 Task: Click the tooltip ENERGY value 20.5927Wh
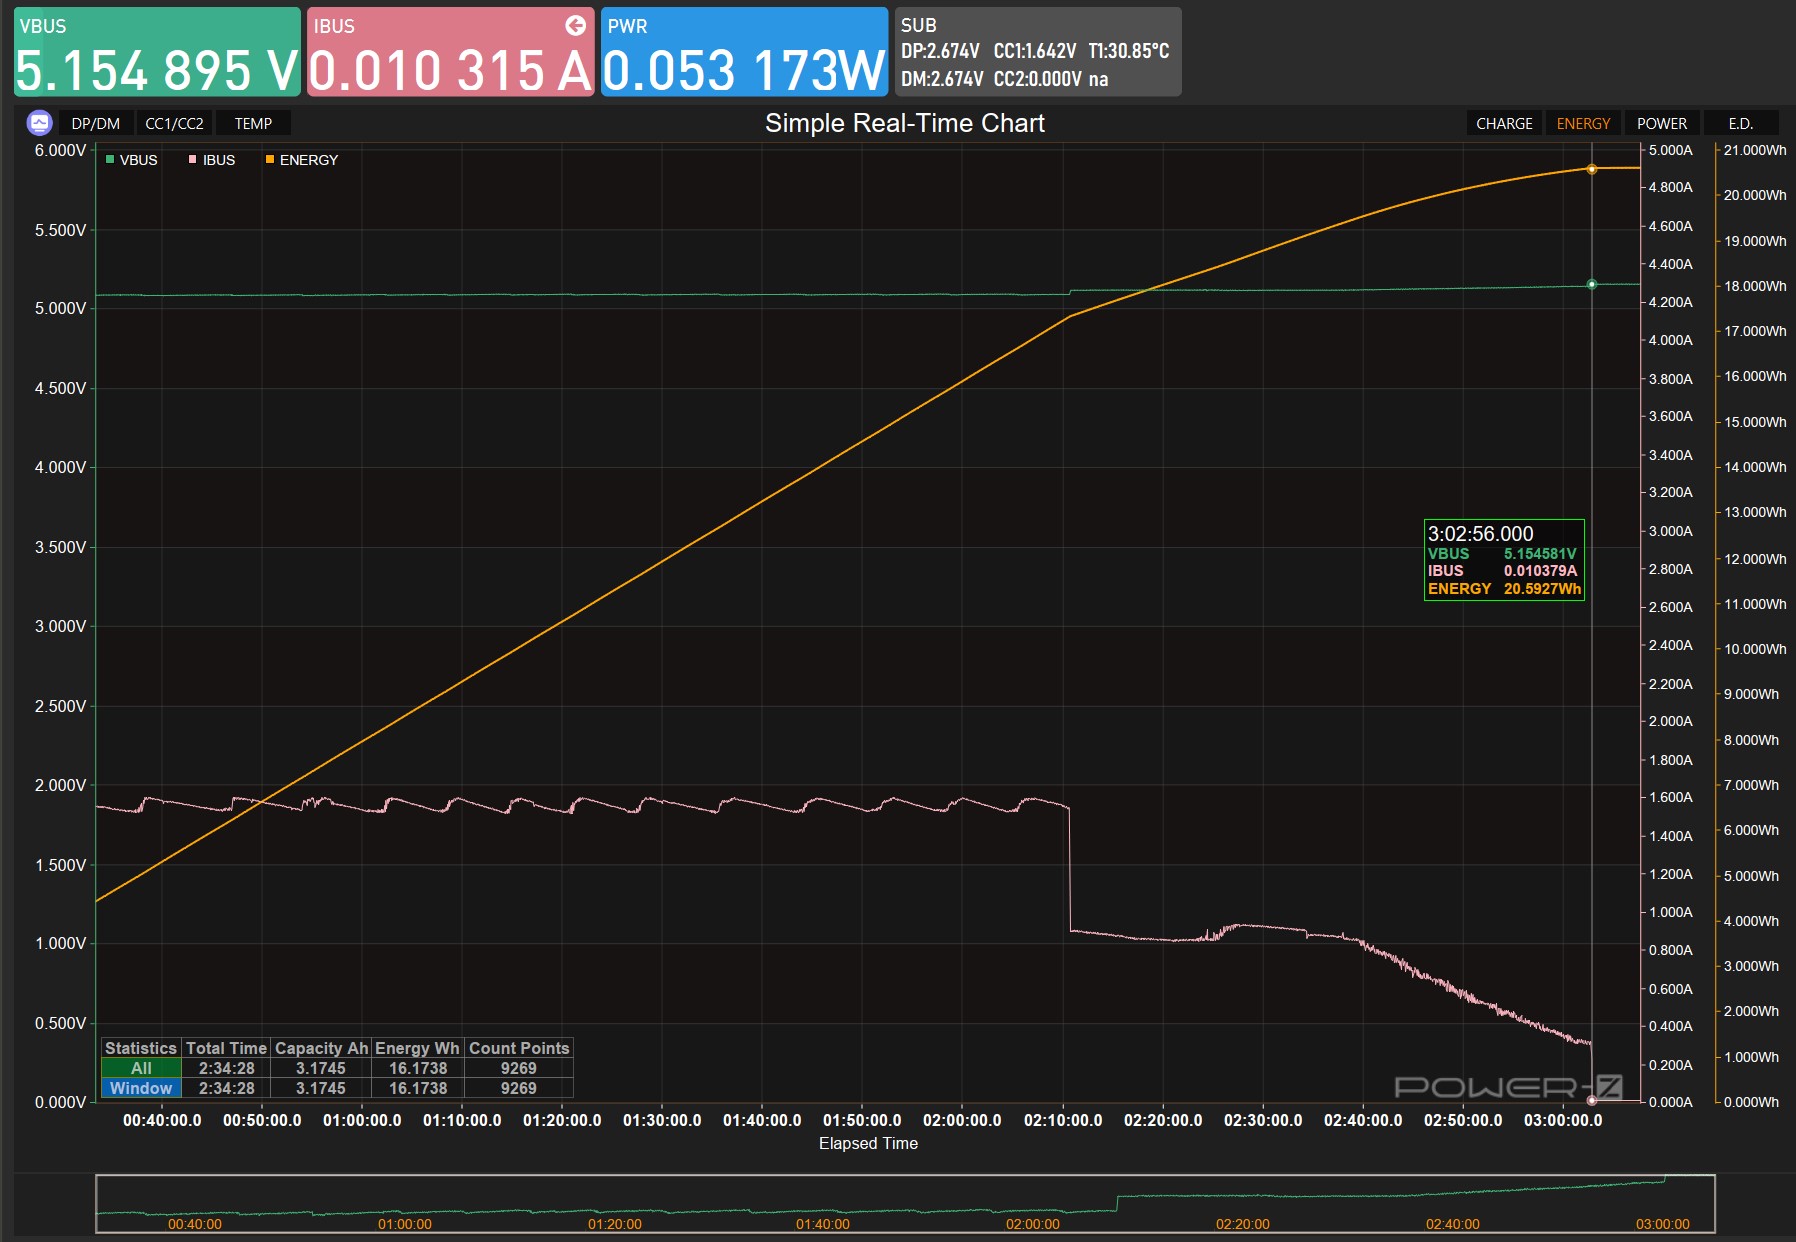[1542, 589]
